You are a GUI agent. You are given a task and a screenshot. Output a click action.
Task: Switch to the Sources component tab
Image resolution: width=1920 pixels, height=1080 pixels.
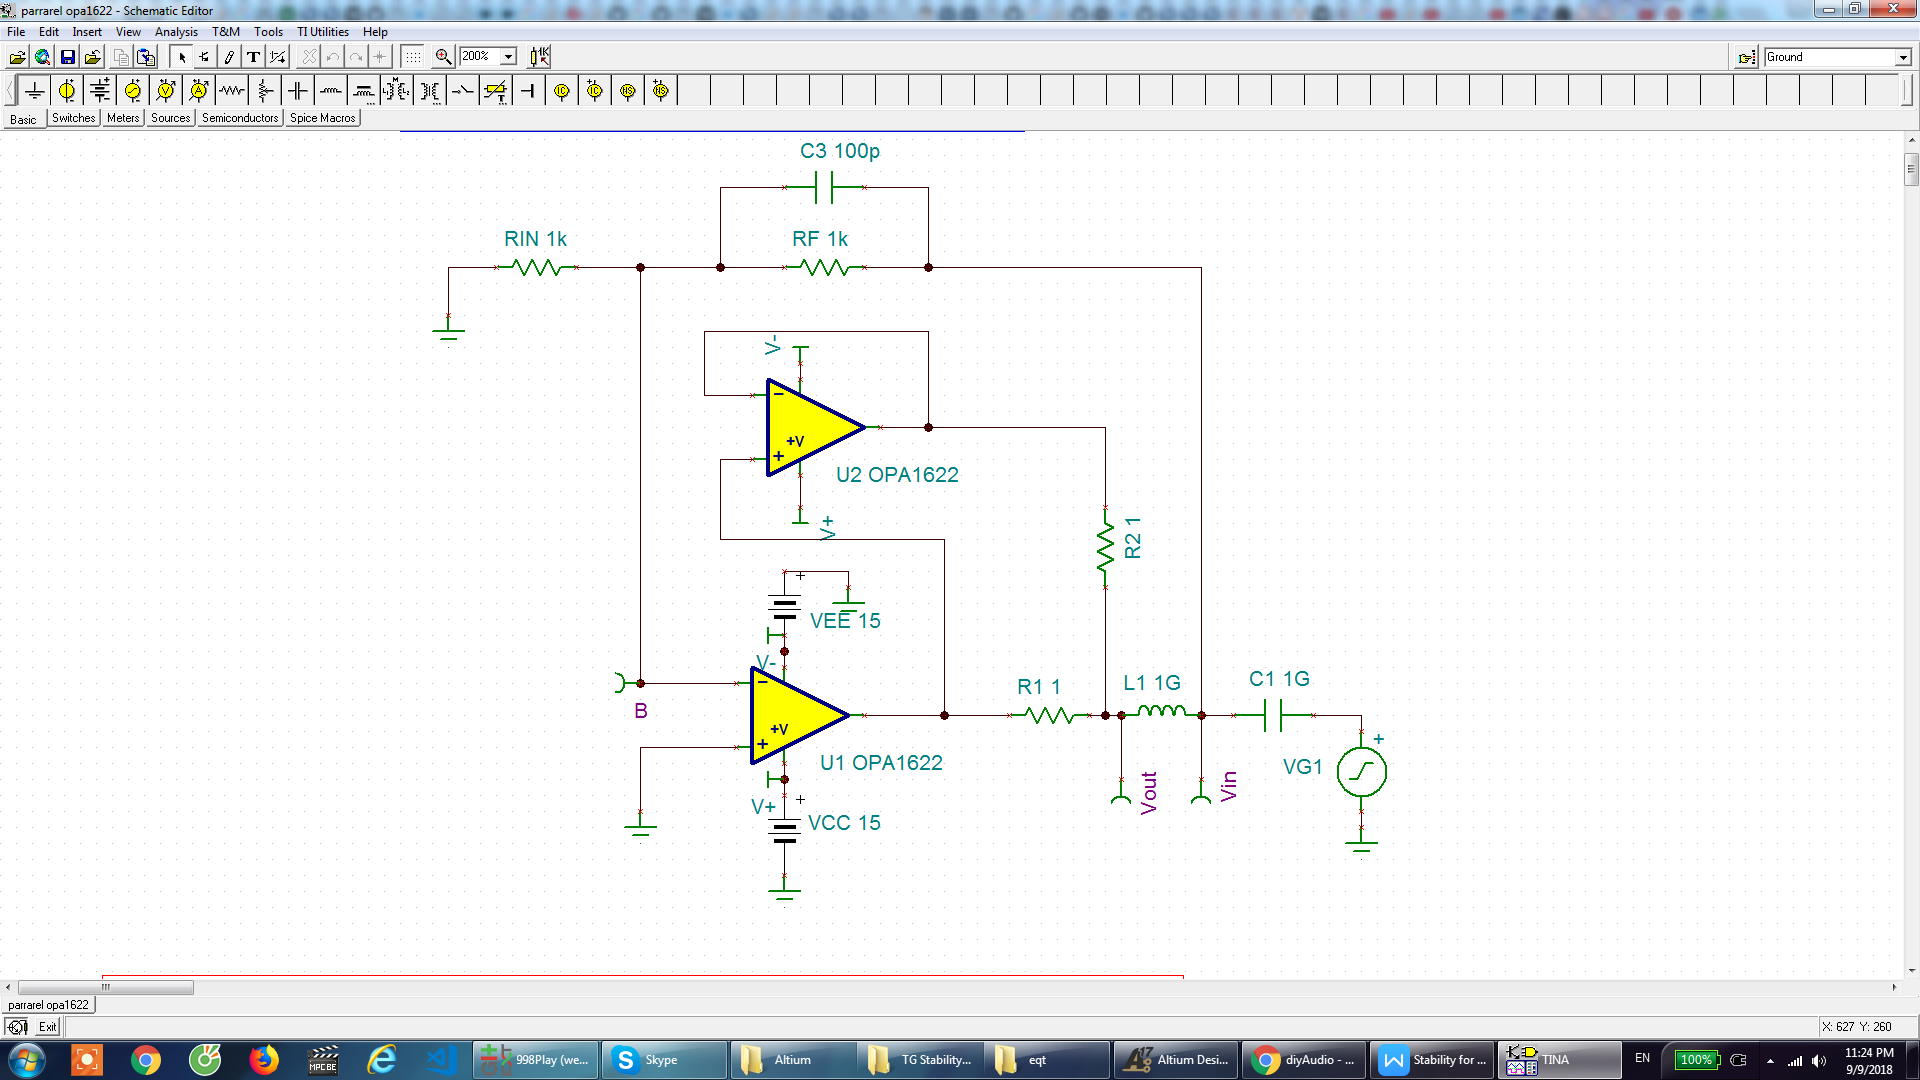pyautogui.click(x=170, y=118)
